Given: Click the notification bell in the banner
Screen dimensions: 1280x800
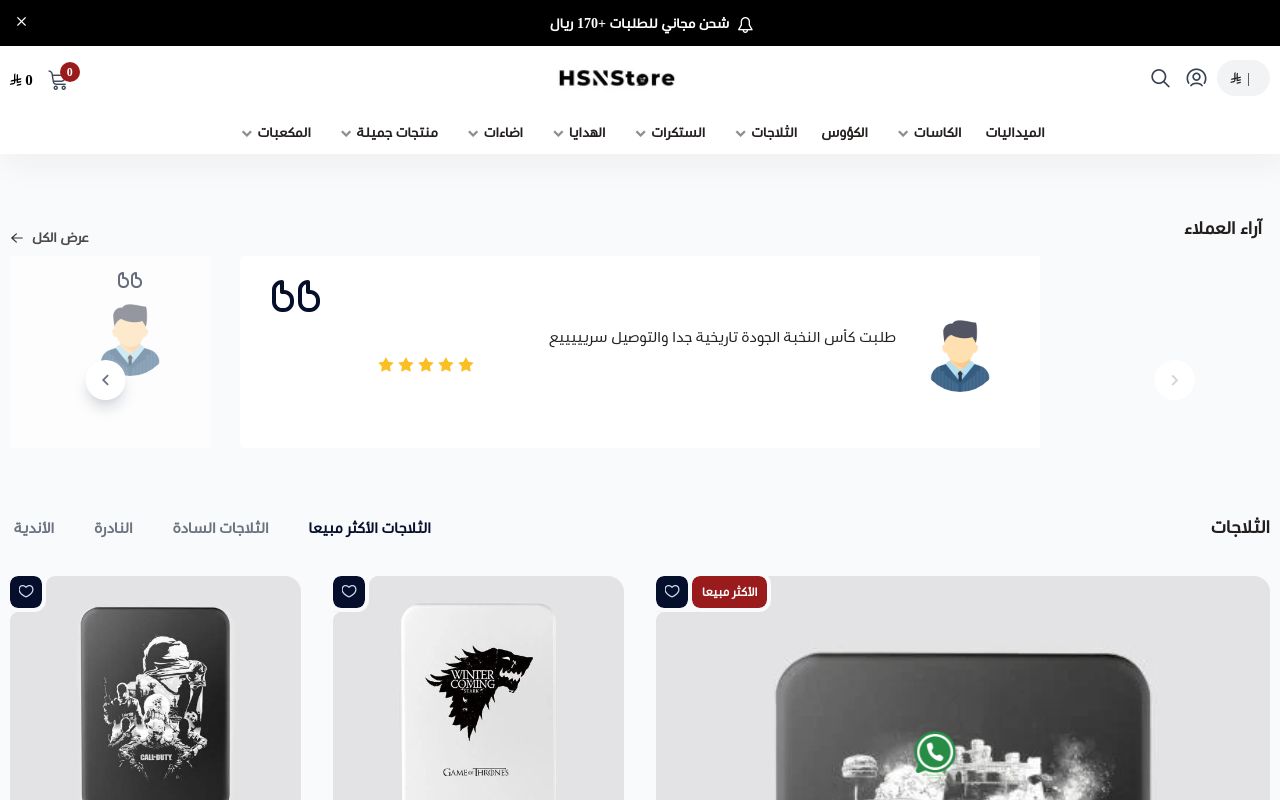Looking at the screenshot, I should pos(745,24).
